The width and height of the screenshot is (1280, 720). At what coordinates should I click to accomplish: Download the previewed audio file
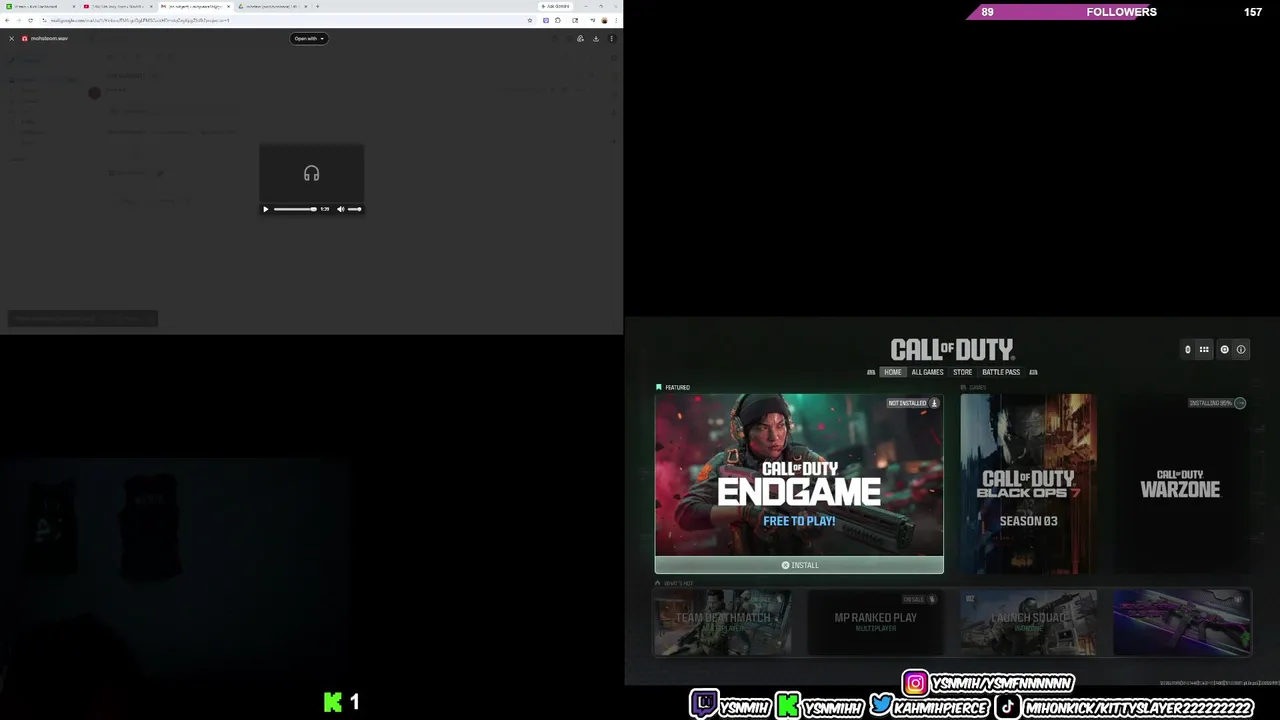596,38
